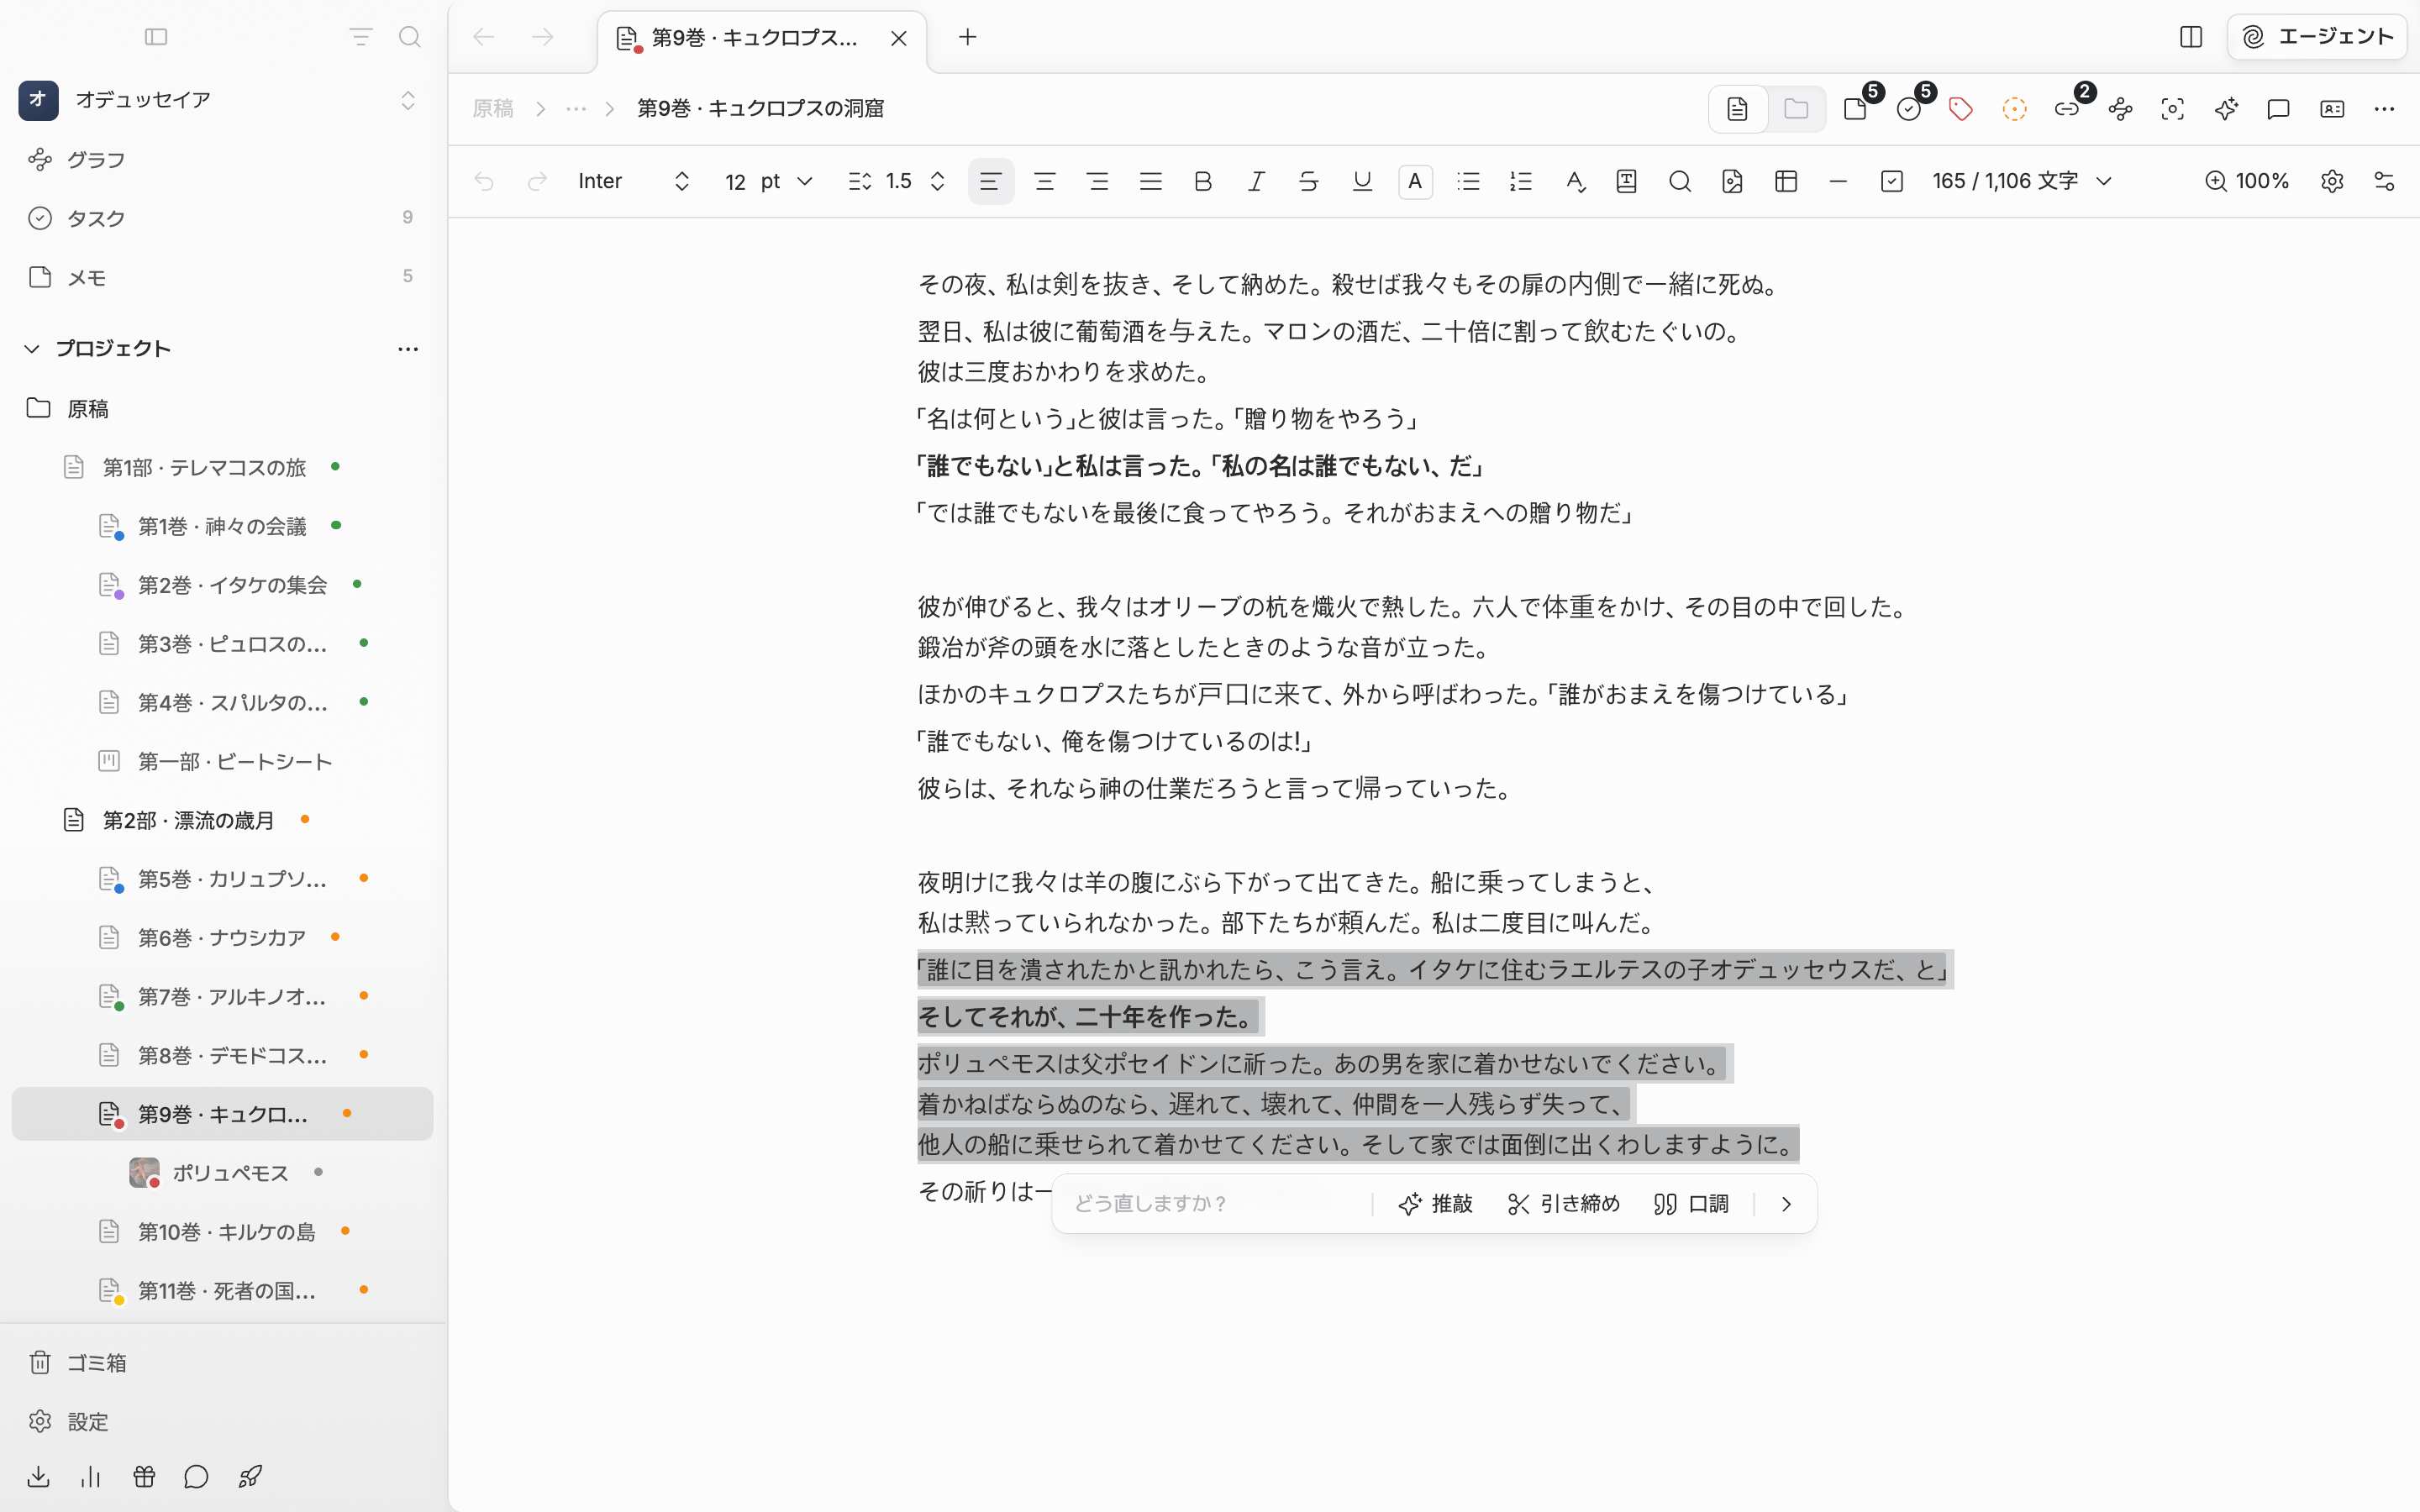The height and width of the screenshot is (1512, 2420).
Task: Click the focus mode target icon
Action: tap(2172, 109)
